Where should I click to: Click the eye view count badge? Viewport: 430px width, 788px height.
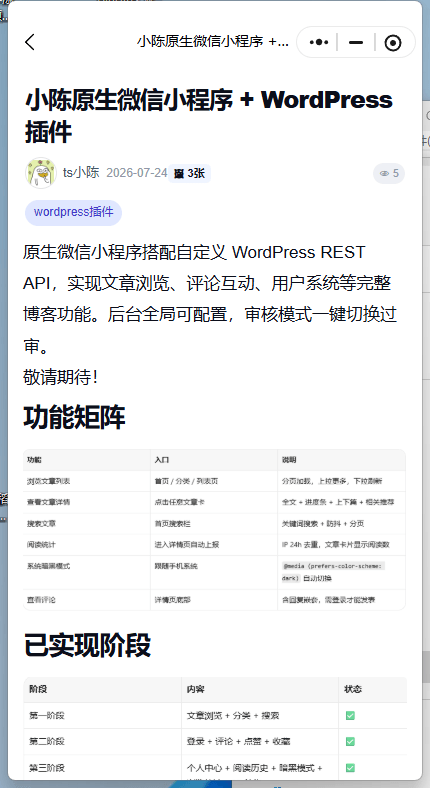pyautogui.click(x=389, y=173)
